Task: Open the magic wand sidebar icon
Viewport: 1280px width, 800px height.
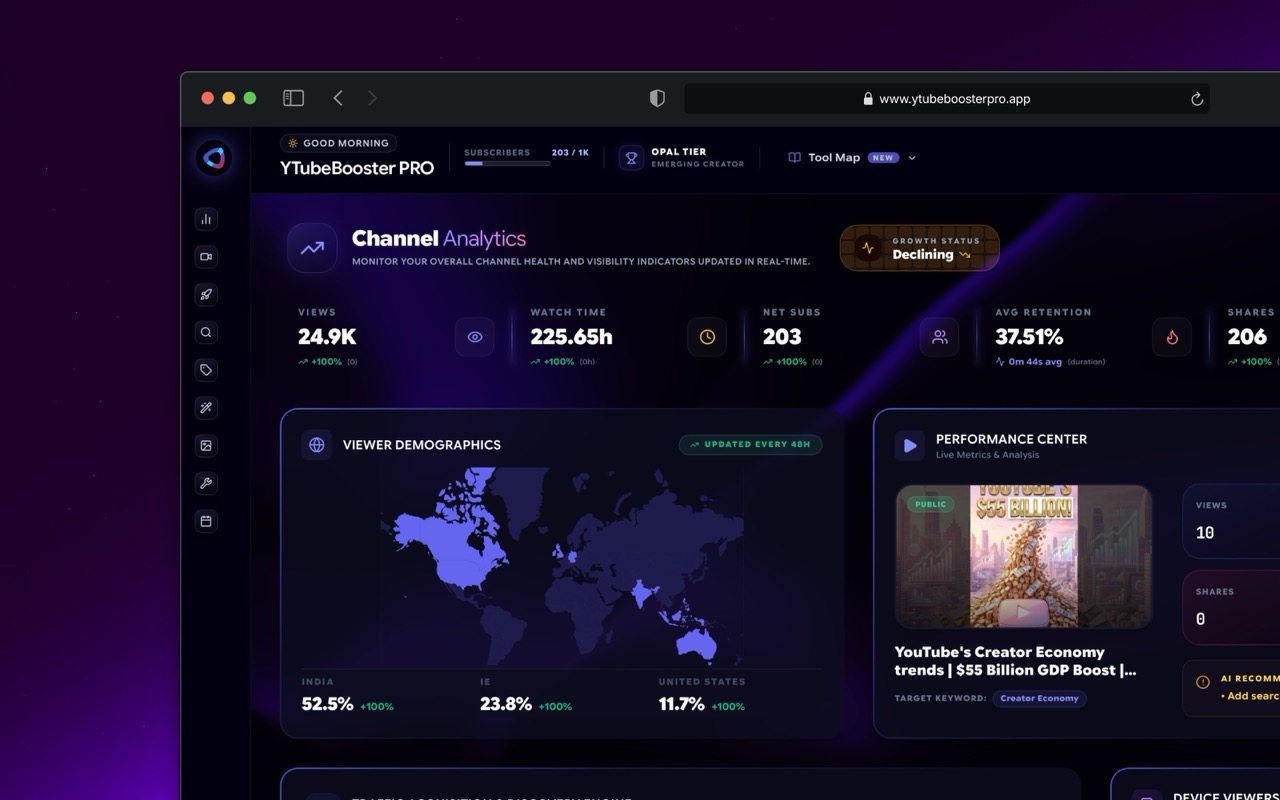Action: (x=206, y=408)
